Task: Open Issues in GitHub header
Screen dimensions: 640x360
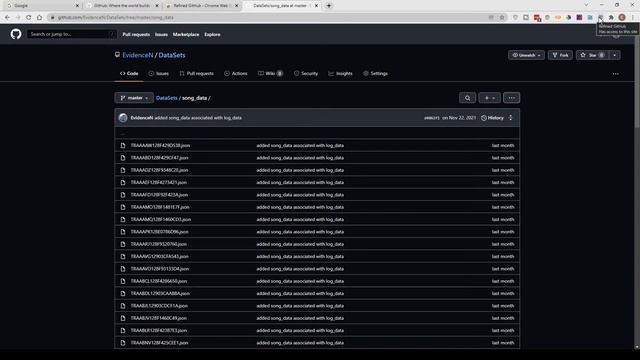Action: (161, 34)
